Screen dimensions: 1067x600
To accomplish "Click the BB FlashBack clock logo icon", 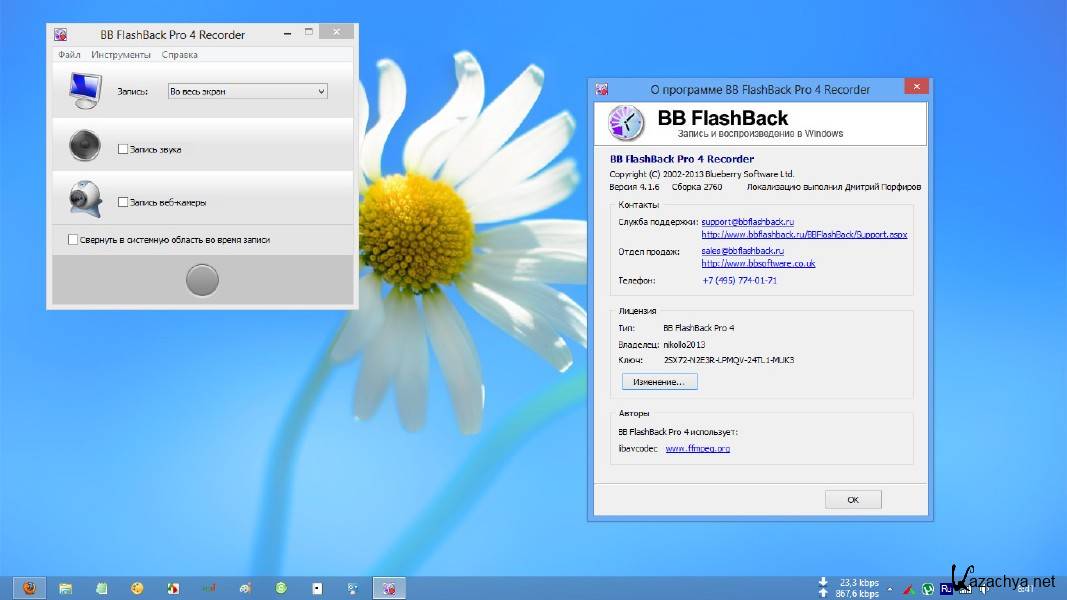I will [626, 124].
